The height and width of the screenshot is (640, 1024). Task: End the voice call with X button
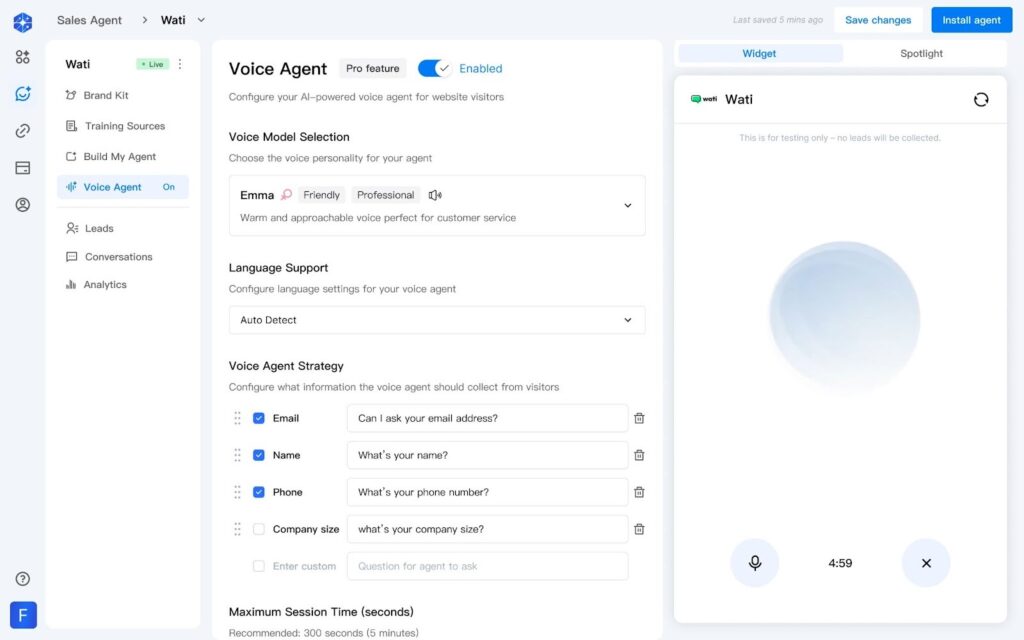(x=926, y=563)
